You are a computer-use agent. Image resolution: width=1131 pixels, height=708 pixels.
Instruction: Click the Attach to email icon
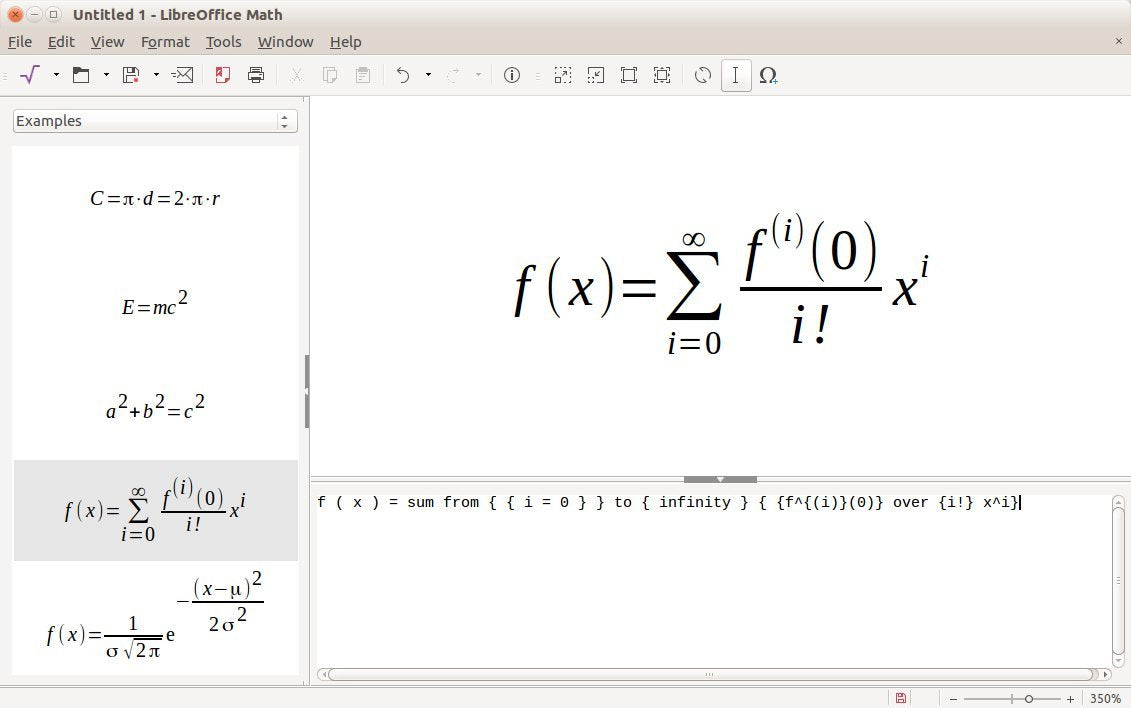(x=182, y=75)
